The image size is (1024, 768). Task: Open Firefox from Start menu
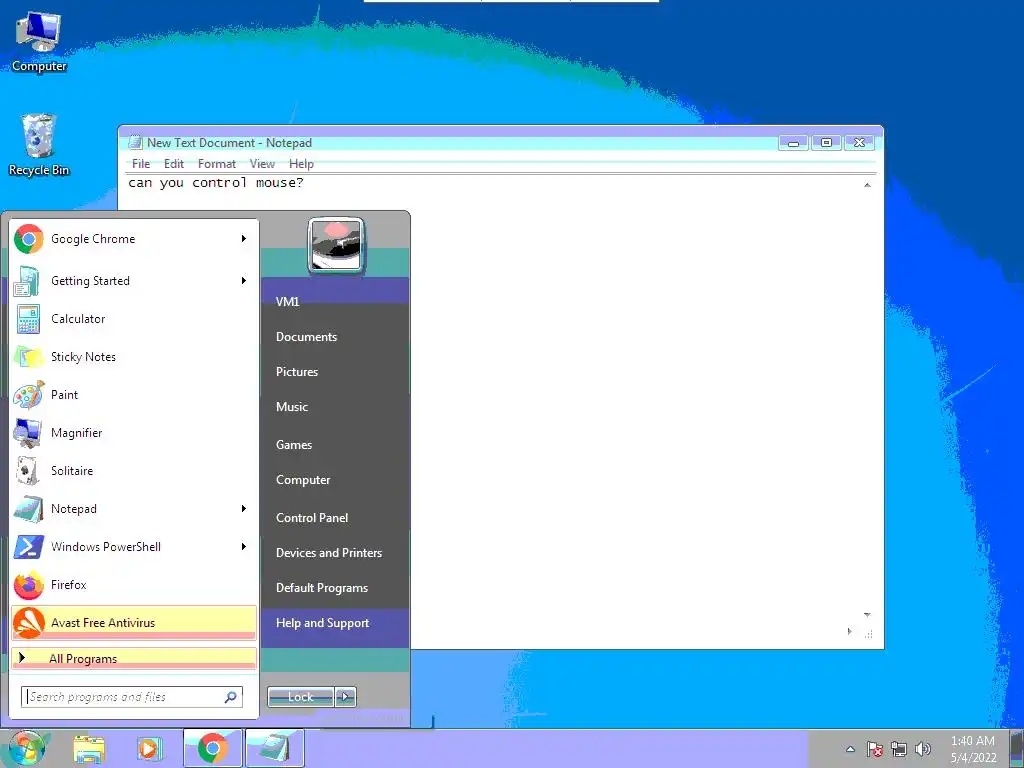tap(134, 585)
